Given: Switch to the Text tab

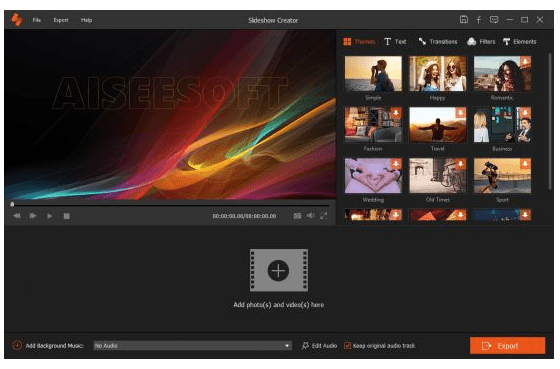Looking at the screenshot, I should [x=396, y=41].
